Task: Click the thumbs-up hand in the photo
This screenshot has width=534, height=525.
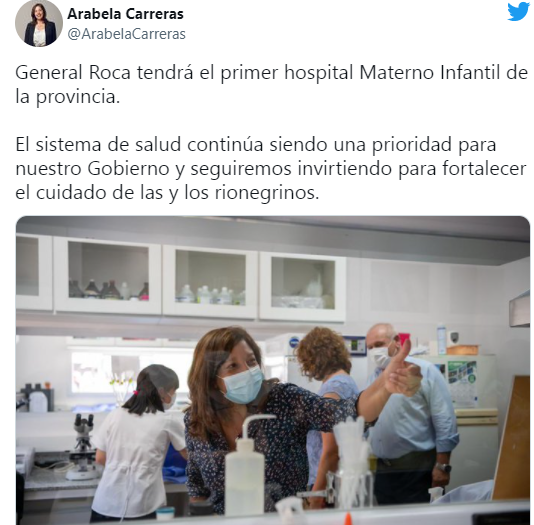Action: tap(404, 372)
